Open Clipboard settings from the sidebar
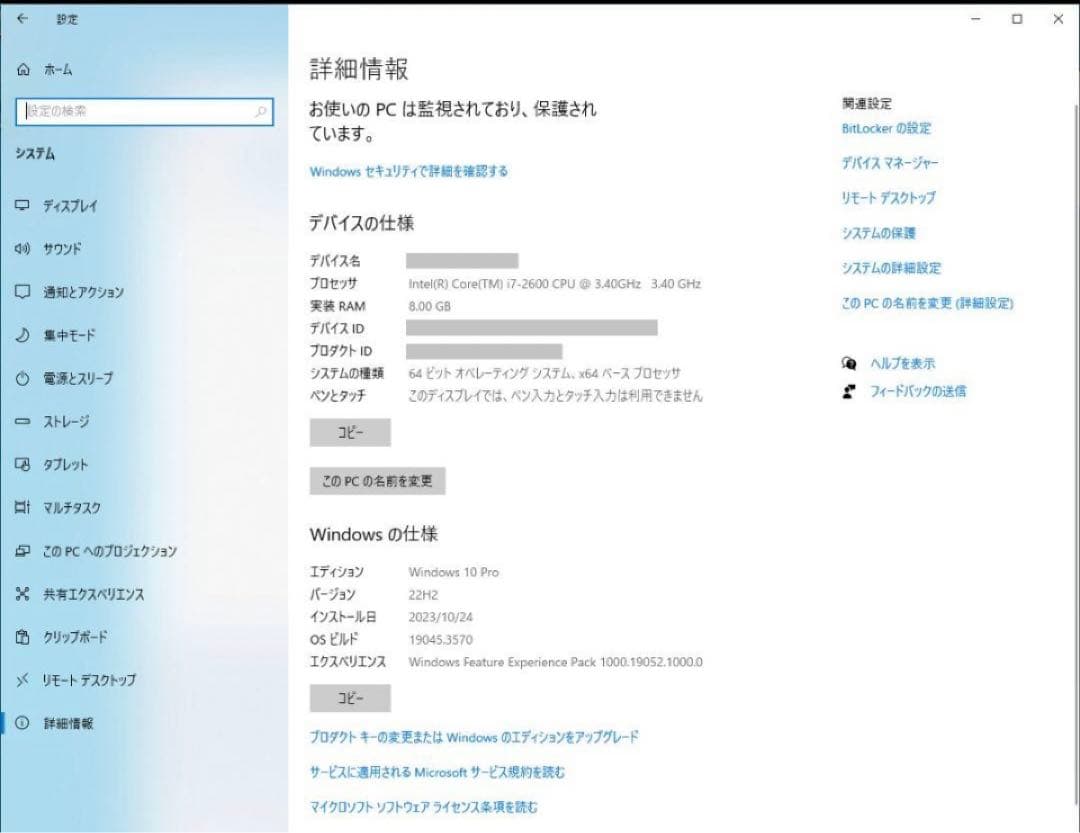The height and width of the screenshot is (833, 1080). (60, 636)
